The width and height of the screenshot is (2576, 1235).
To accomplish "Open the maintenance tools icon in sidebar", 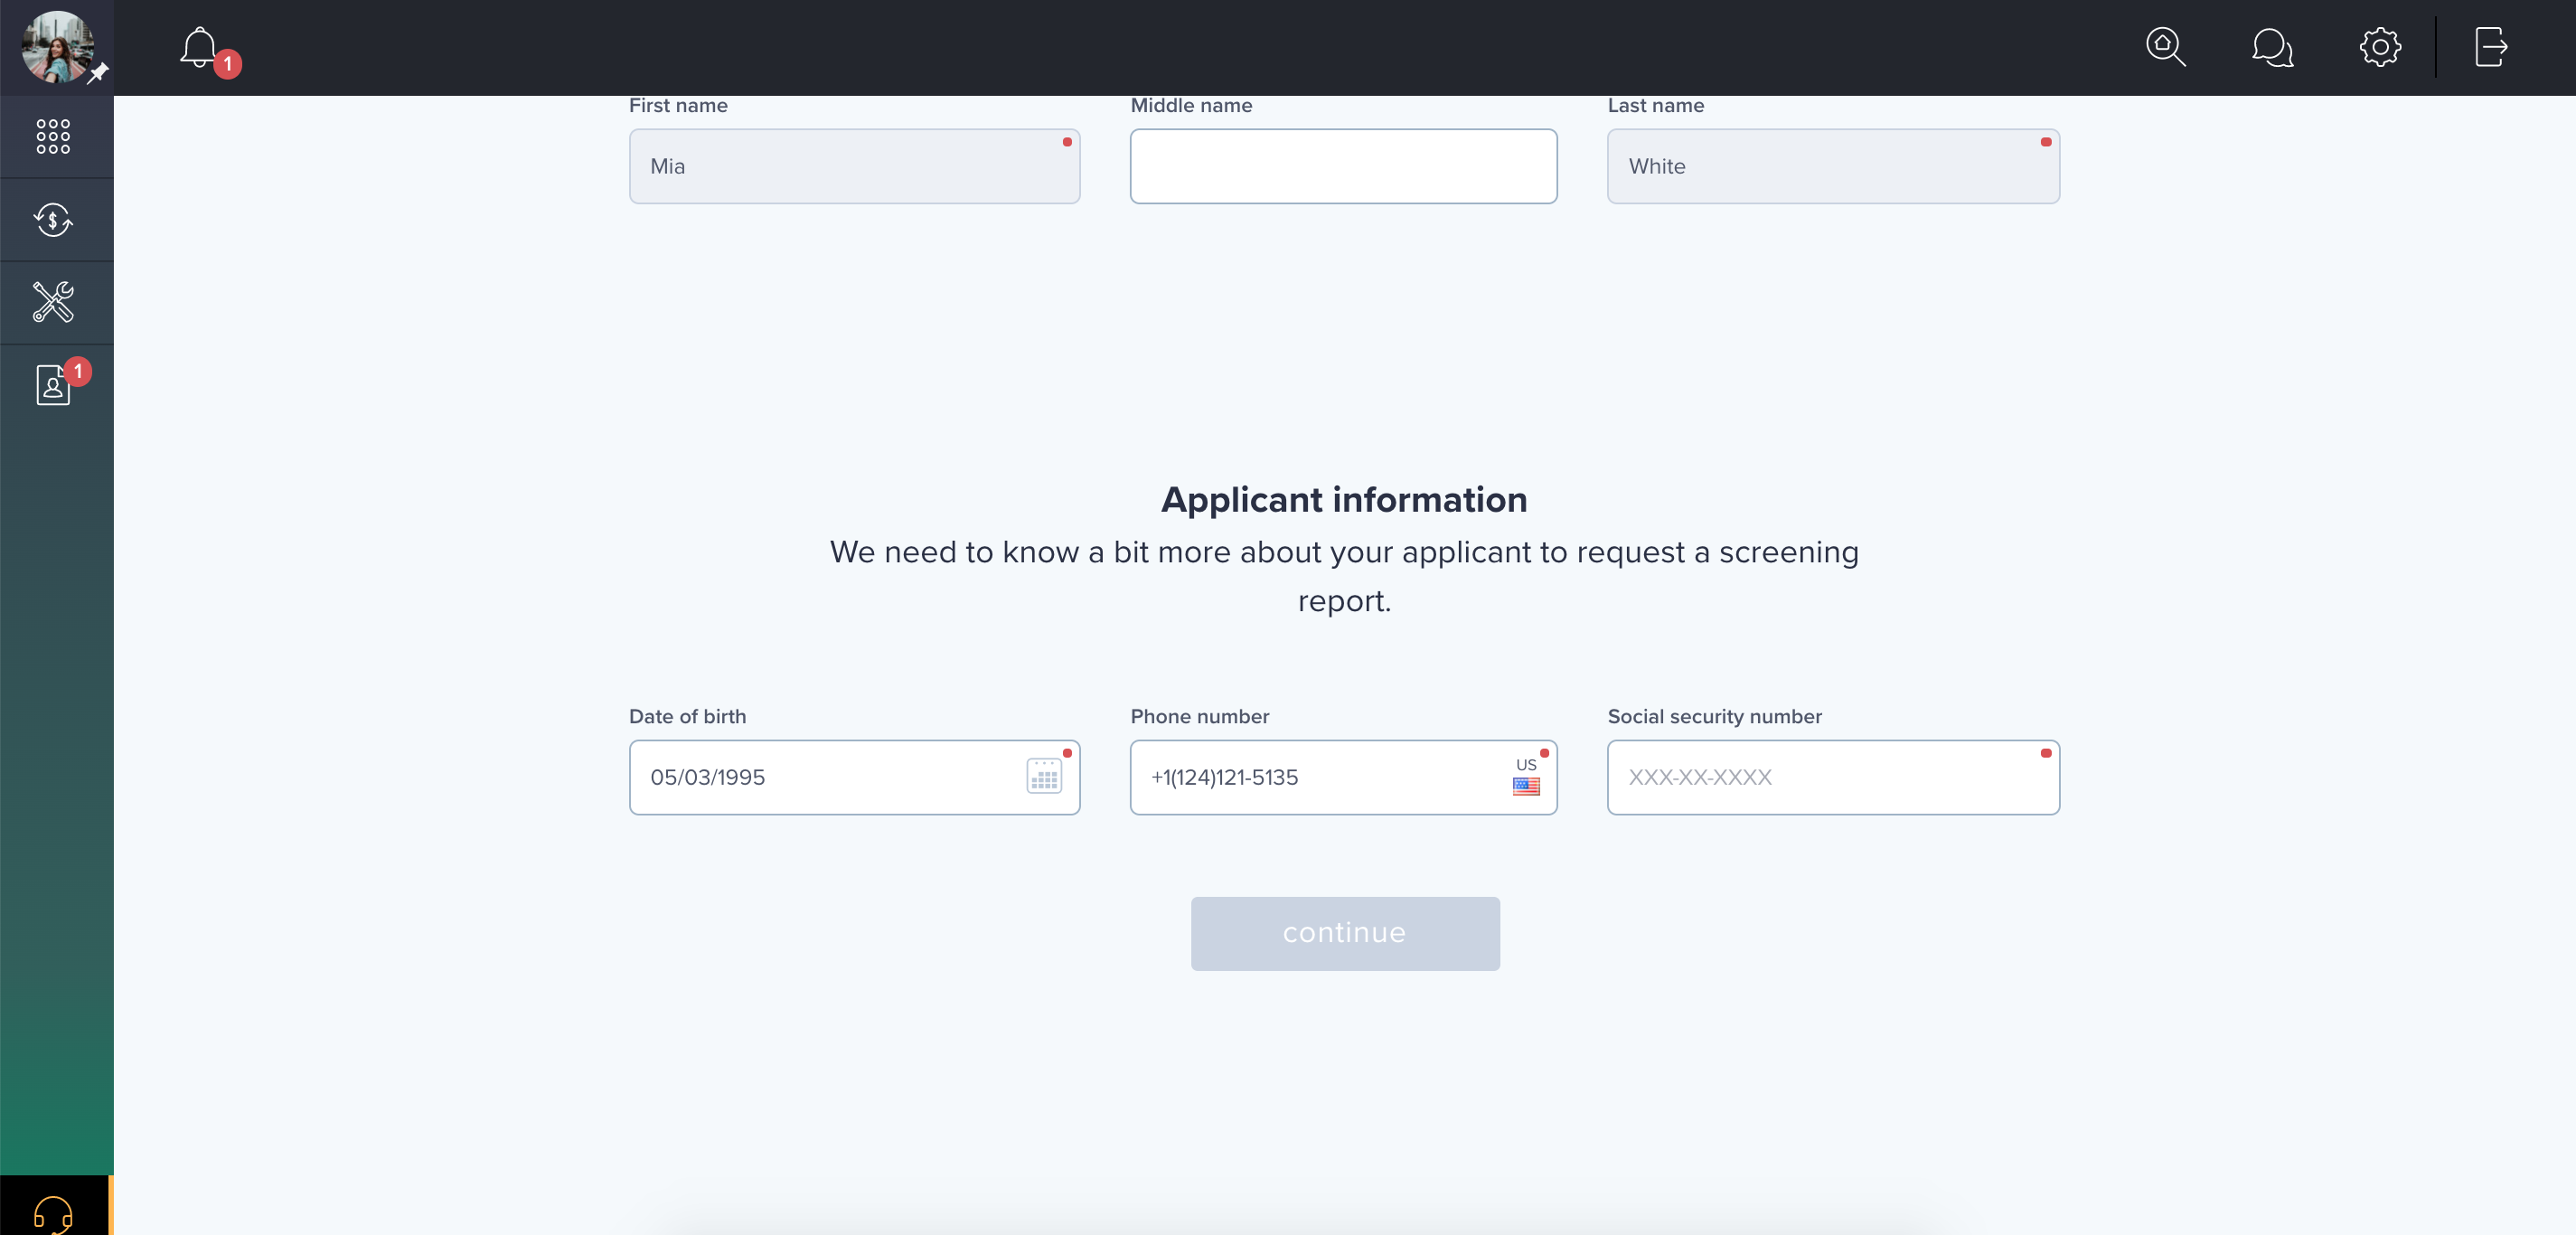I will (53, 301).
